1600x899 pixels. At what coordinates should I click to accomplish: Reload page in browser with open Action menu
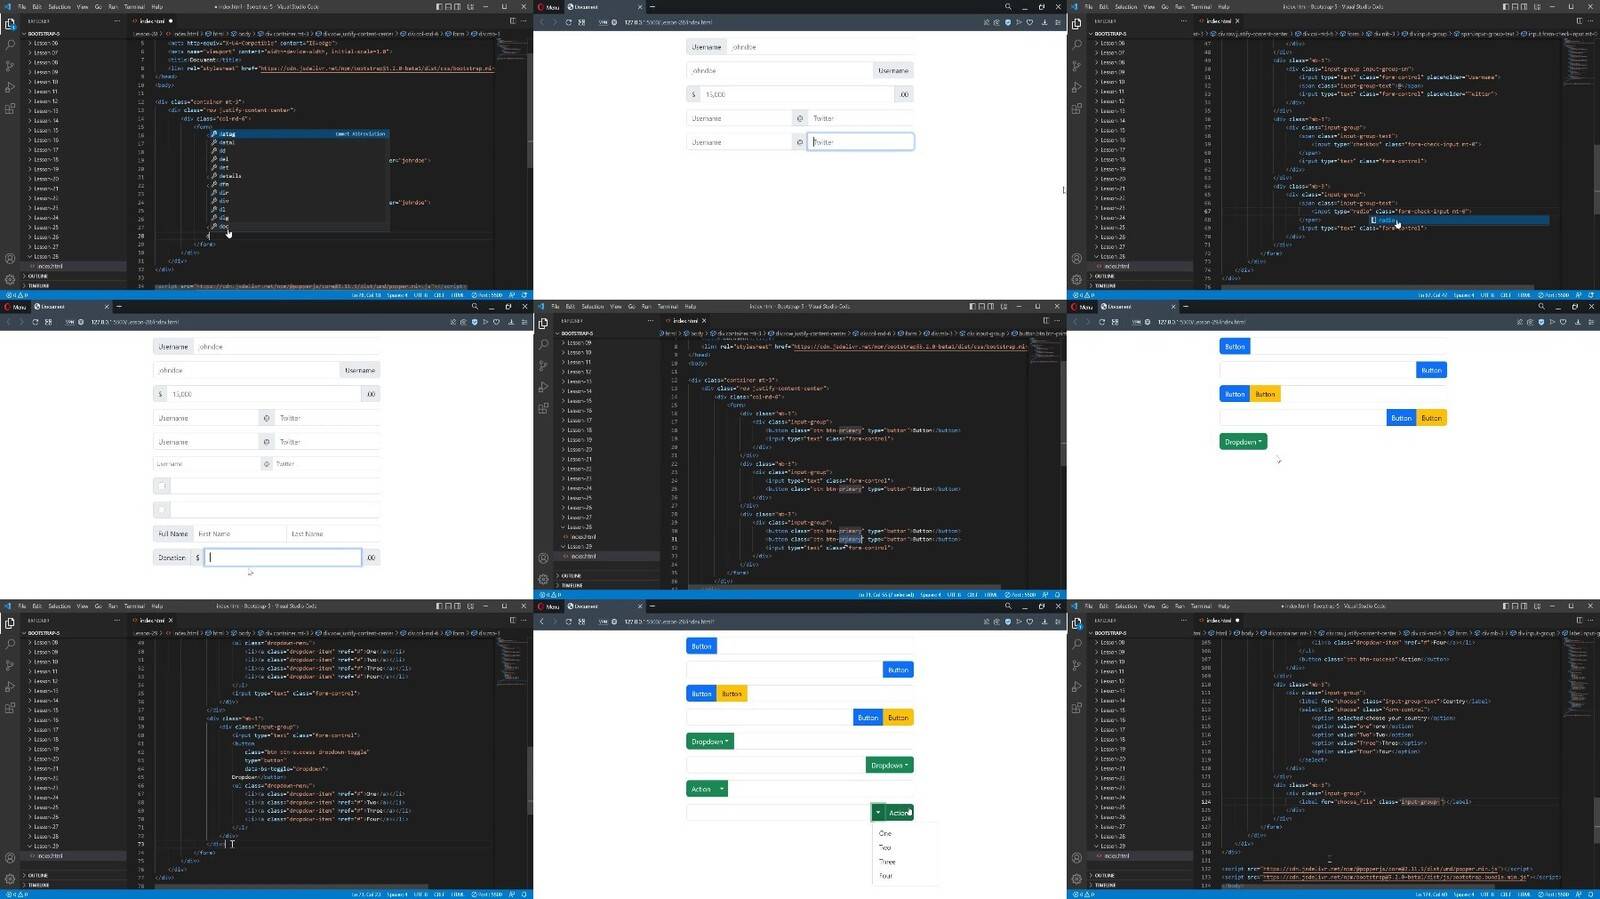568,621
